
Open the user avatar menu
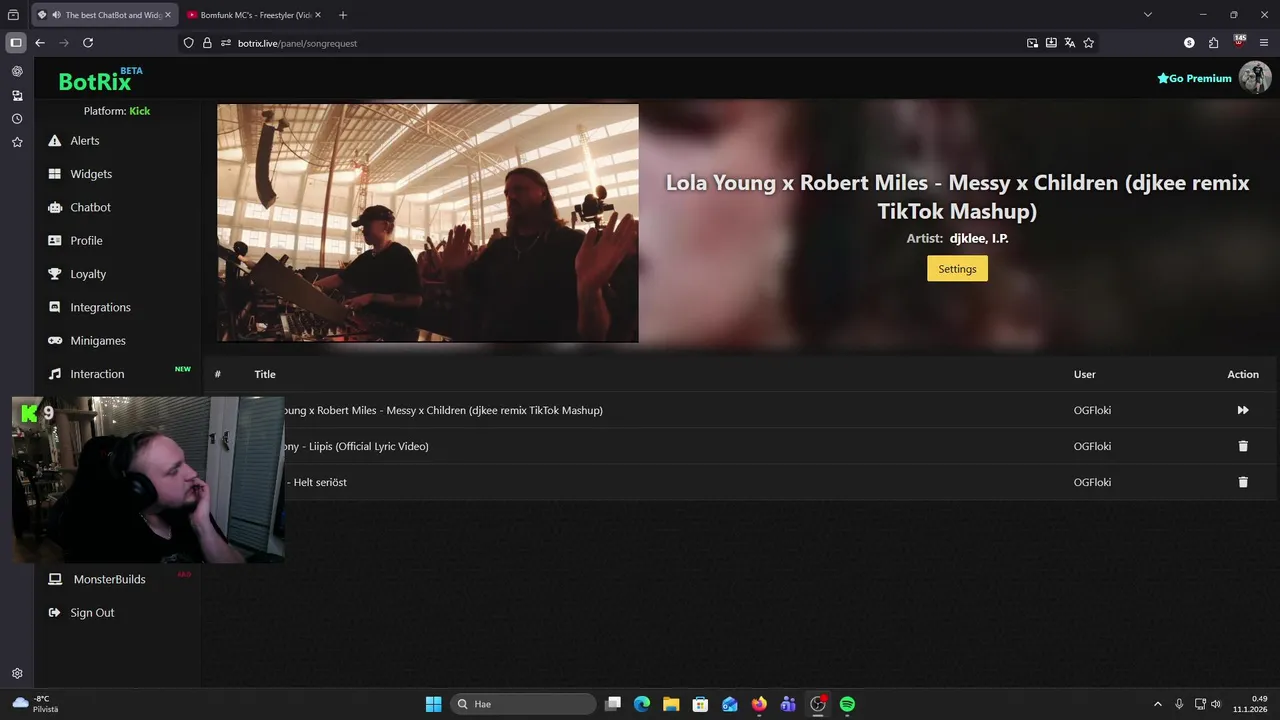1255,77
